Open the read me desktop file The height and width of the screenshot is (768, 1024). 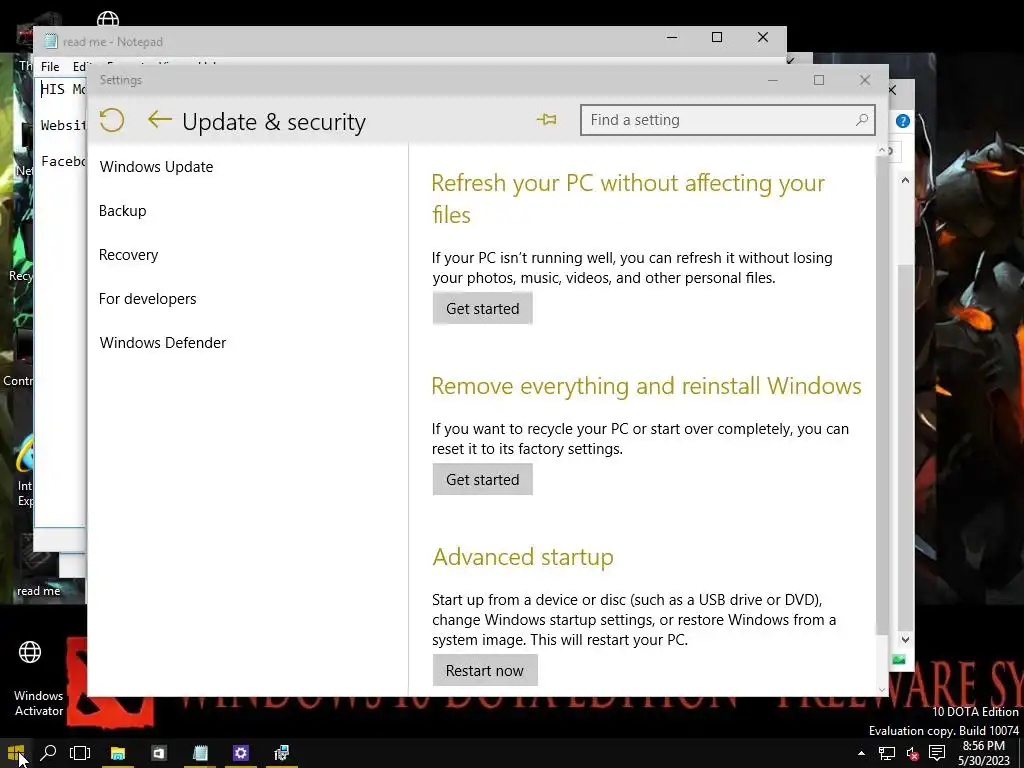[38, 590]
